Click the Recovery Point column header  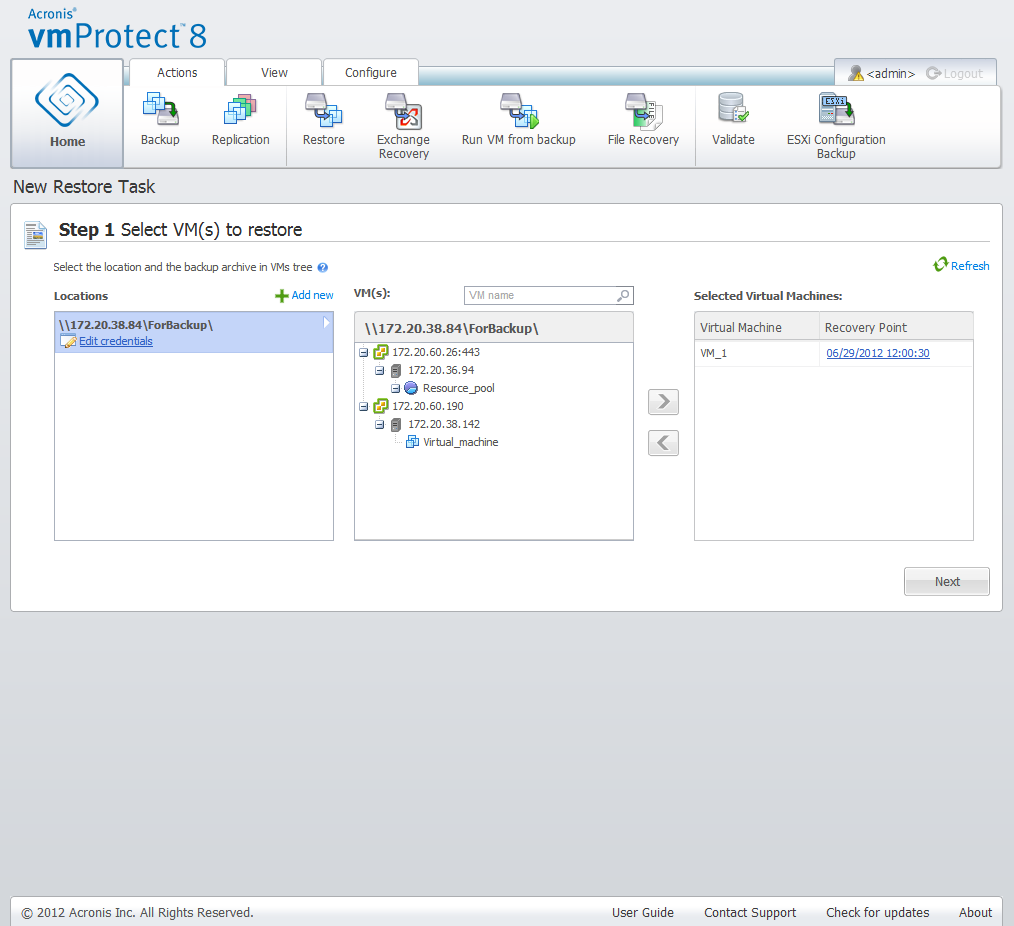[896, 327]
